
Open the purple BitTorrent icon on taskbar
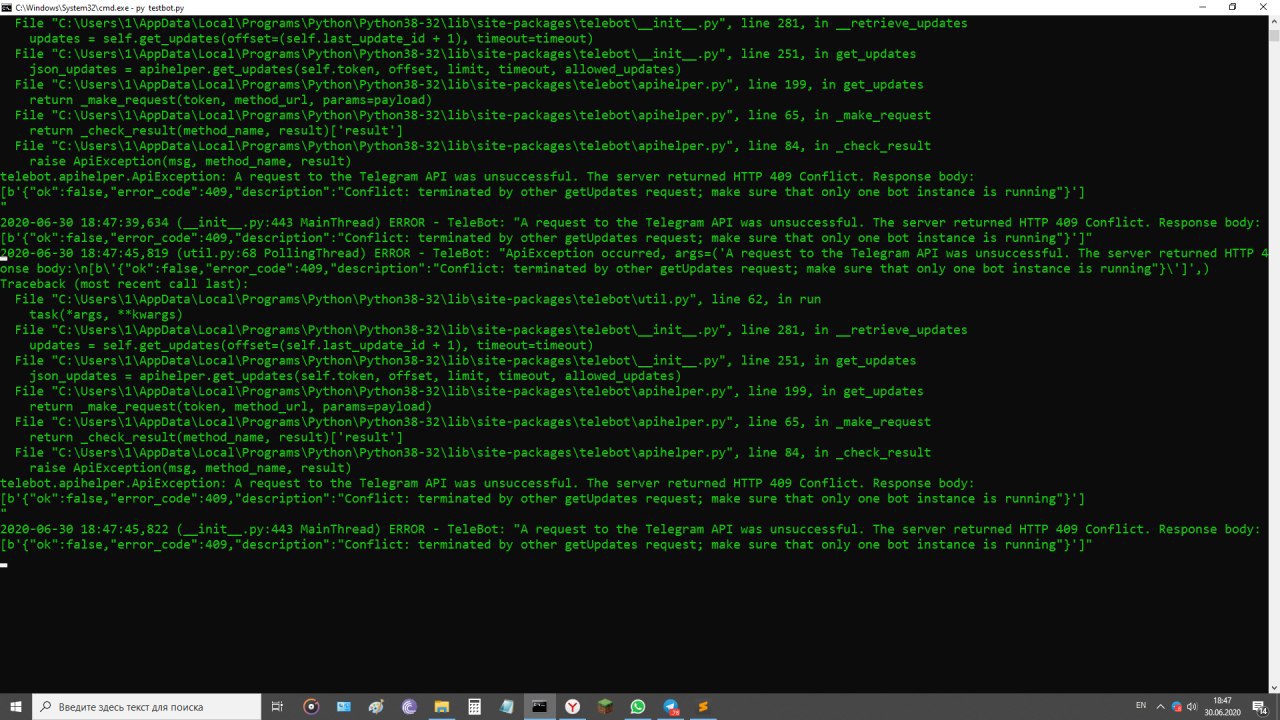pyautogui.click(x=408, y=706)
